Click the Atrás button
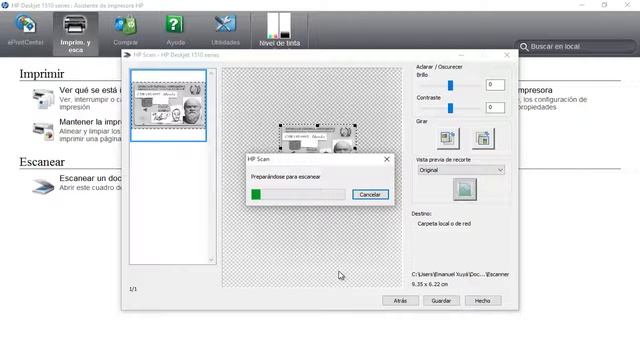This screenshot has width=640, height=360. pos(400,301)
